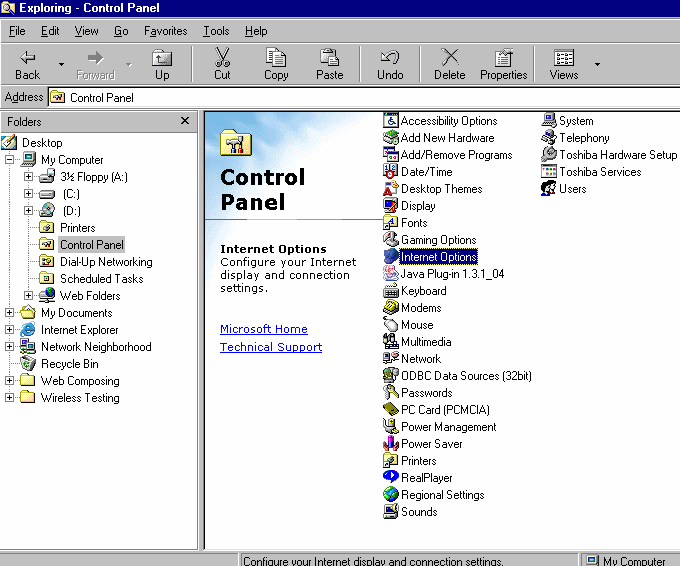
Task: Expand the Internet Explorer node
Action: coord(10,330)
